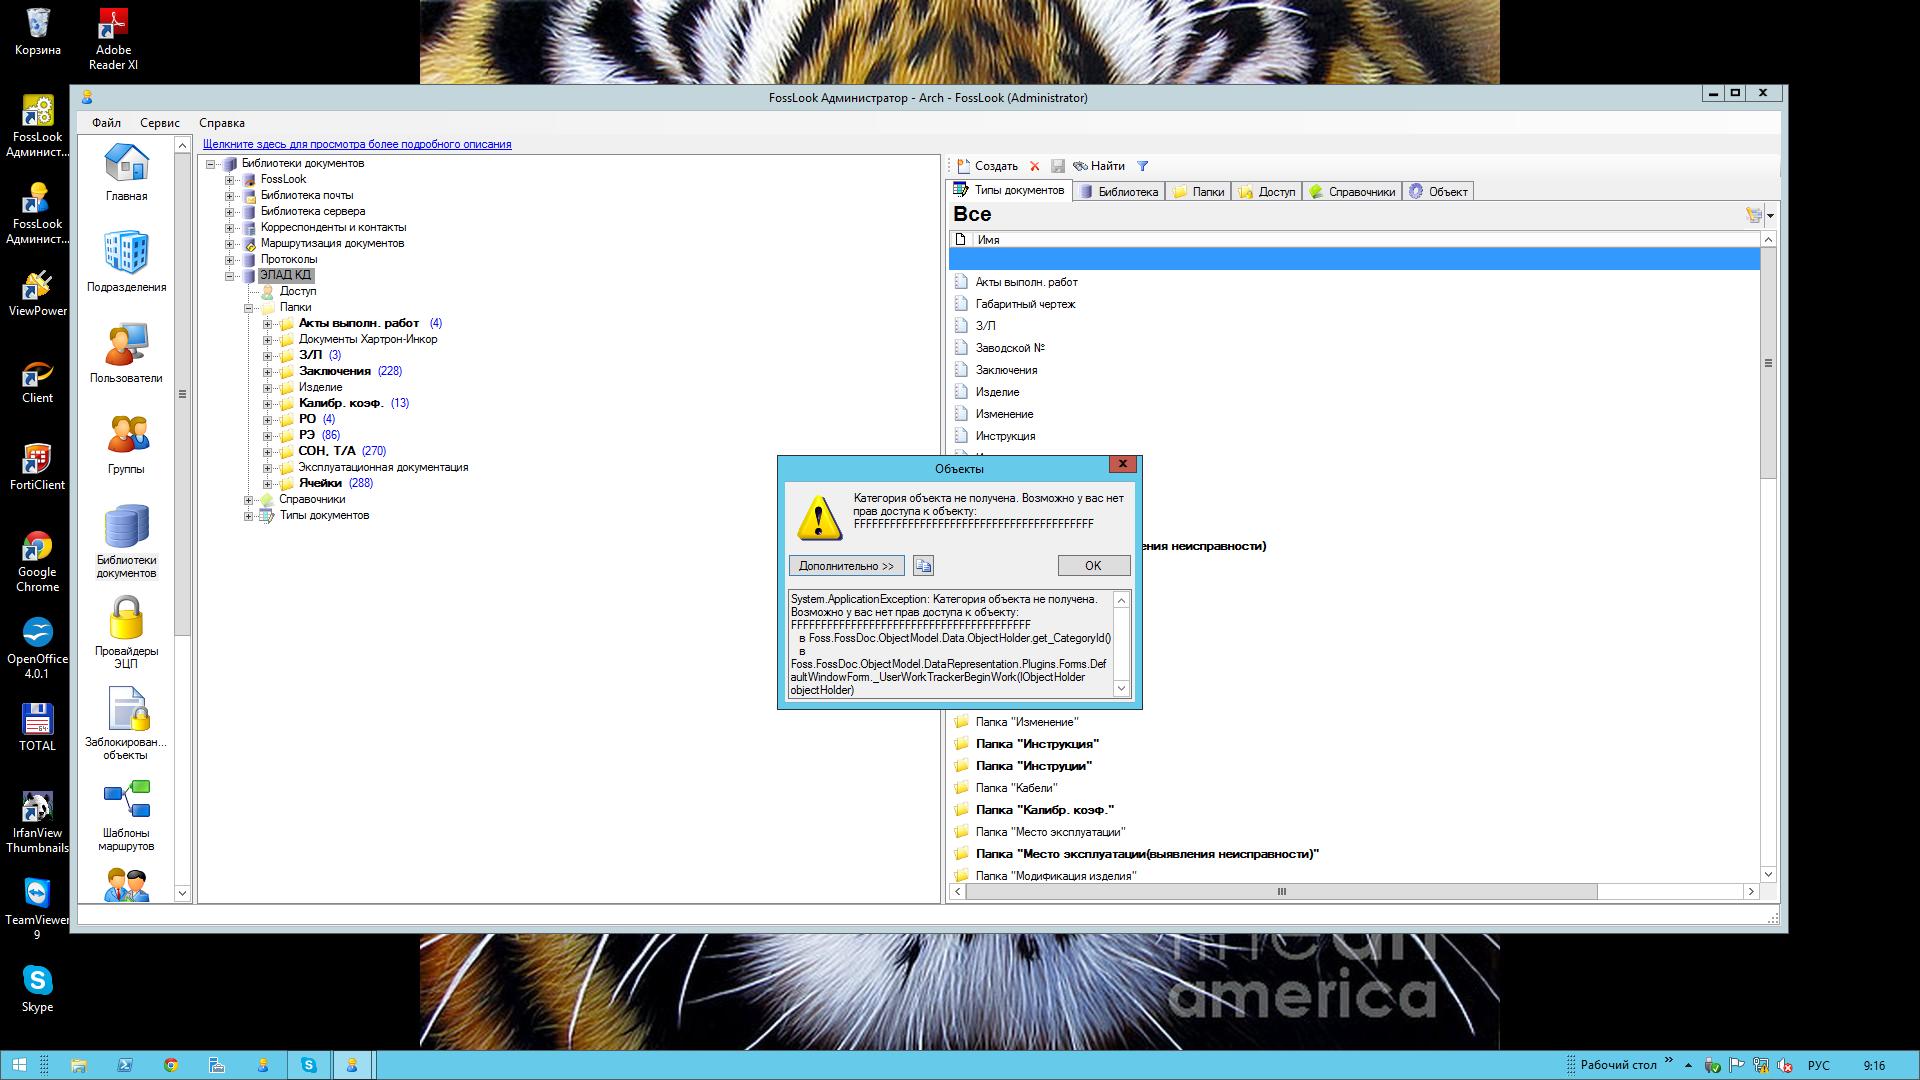This screenshot has width=1920, height=1080.
Task: Open Шаблоны маршрутов in the sidebar
Action: (126, 815)
